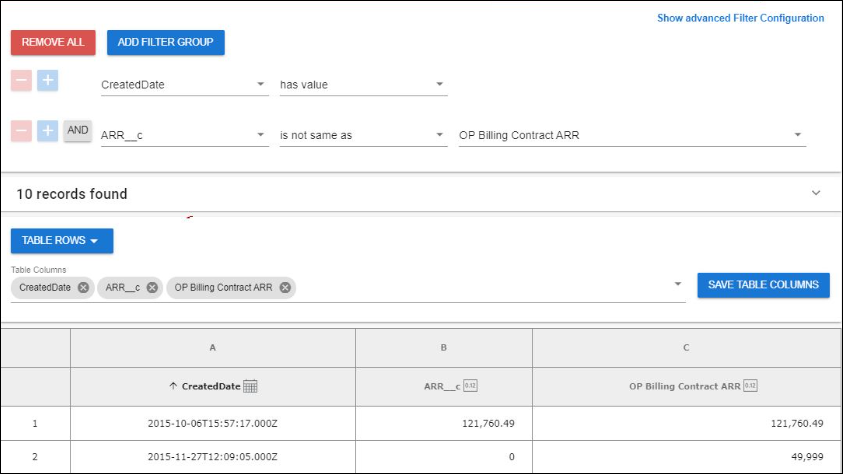This screenshot has height=474, width=843.
Task: Select column C header
Action: [686, 348]
